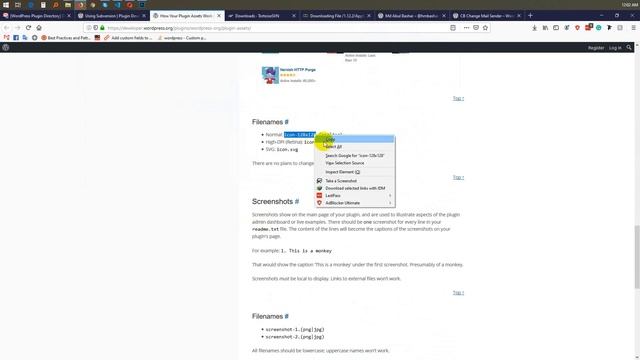
Task: Open page actions three-dot menu
Action: coord(466,28)
